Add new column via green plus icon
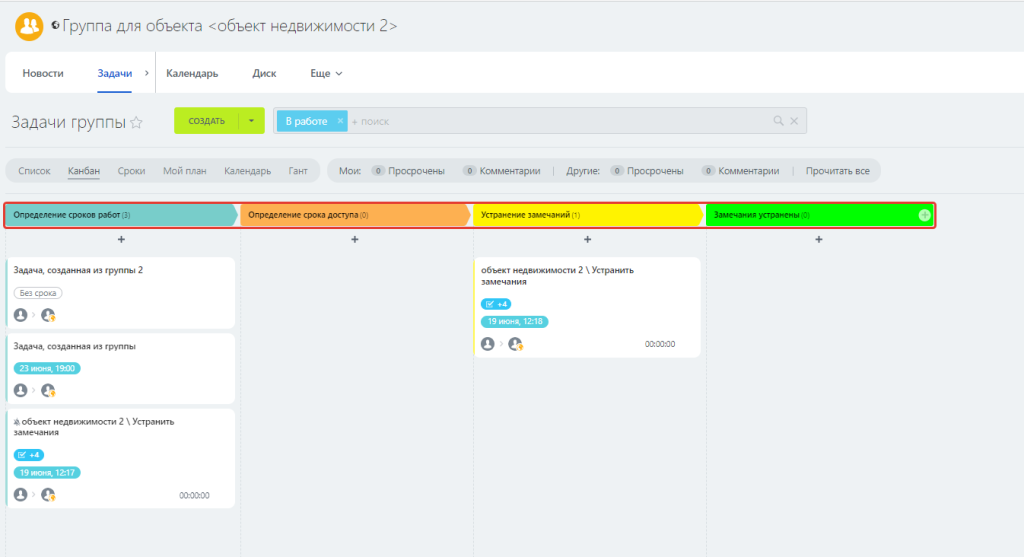1024x557 pixels. 925,215
